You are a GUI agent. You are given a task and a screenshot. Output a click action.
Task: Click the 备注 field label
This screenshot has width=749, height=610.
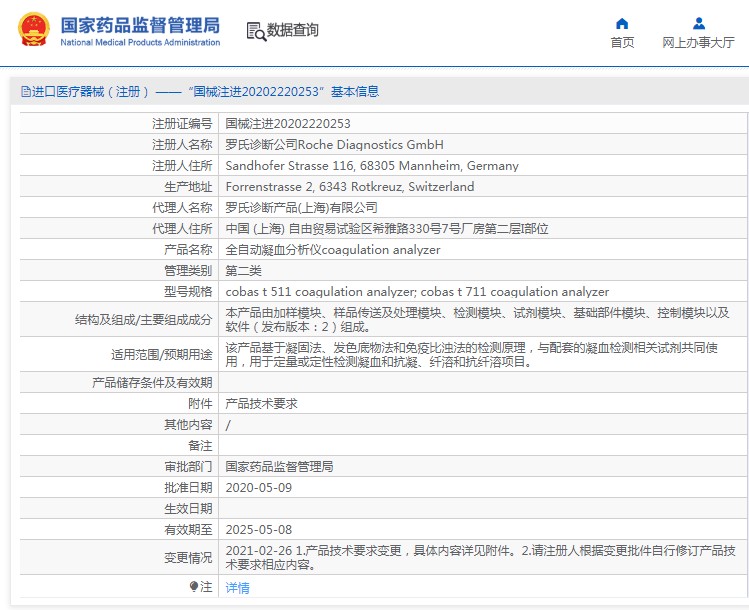[x=200, y=446]
